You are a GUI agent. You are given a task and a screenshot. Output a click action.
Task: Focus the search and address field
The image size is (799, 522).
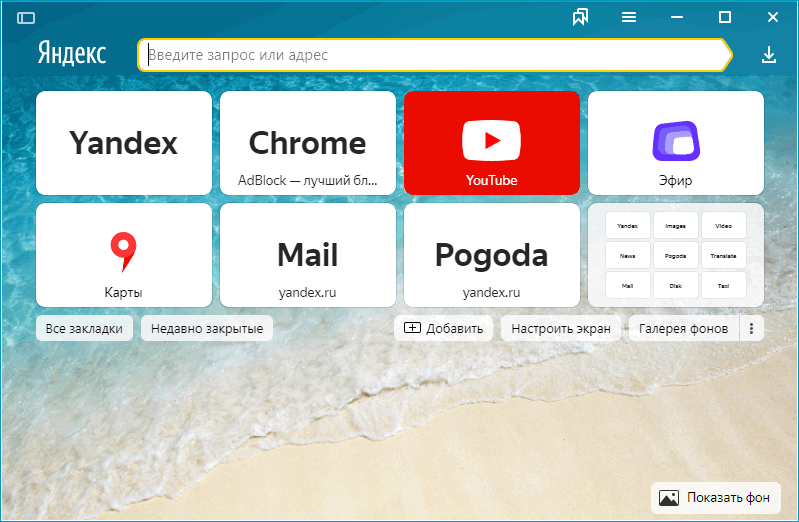coord(430,55)
